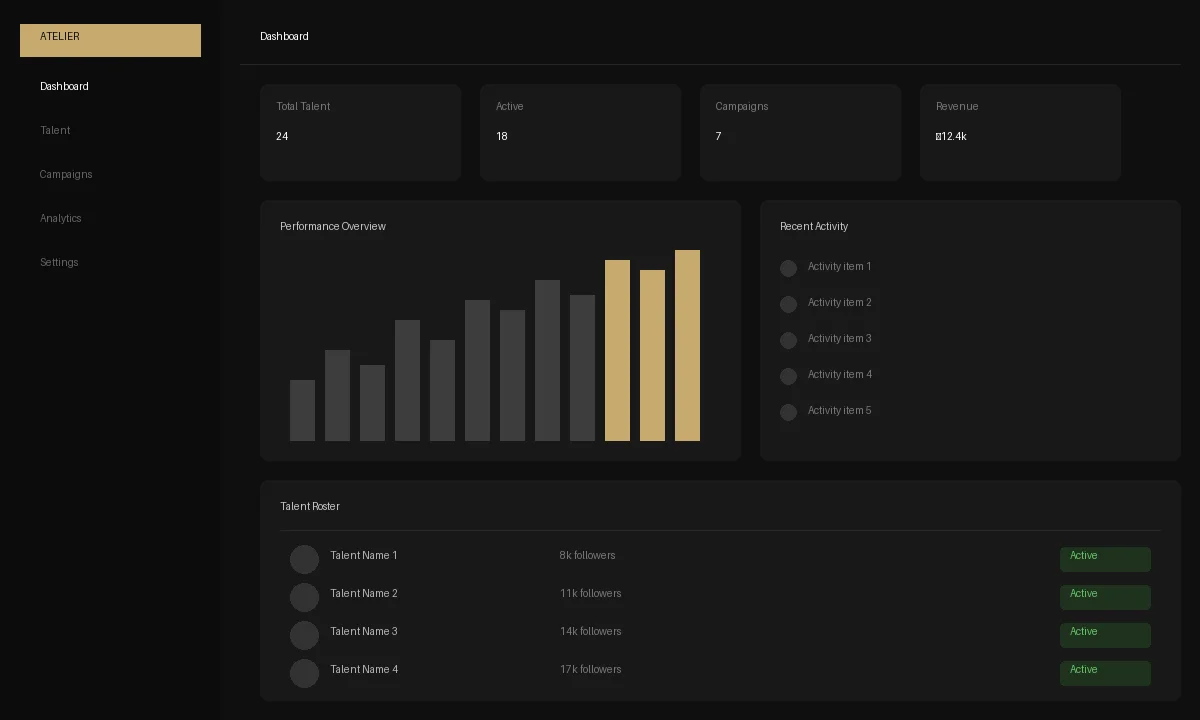
Task: Open Talent Name 2's avatar
Action: 304,597
